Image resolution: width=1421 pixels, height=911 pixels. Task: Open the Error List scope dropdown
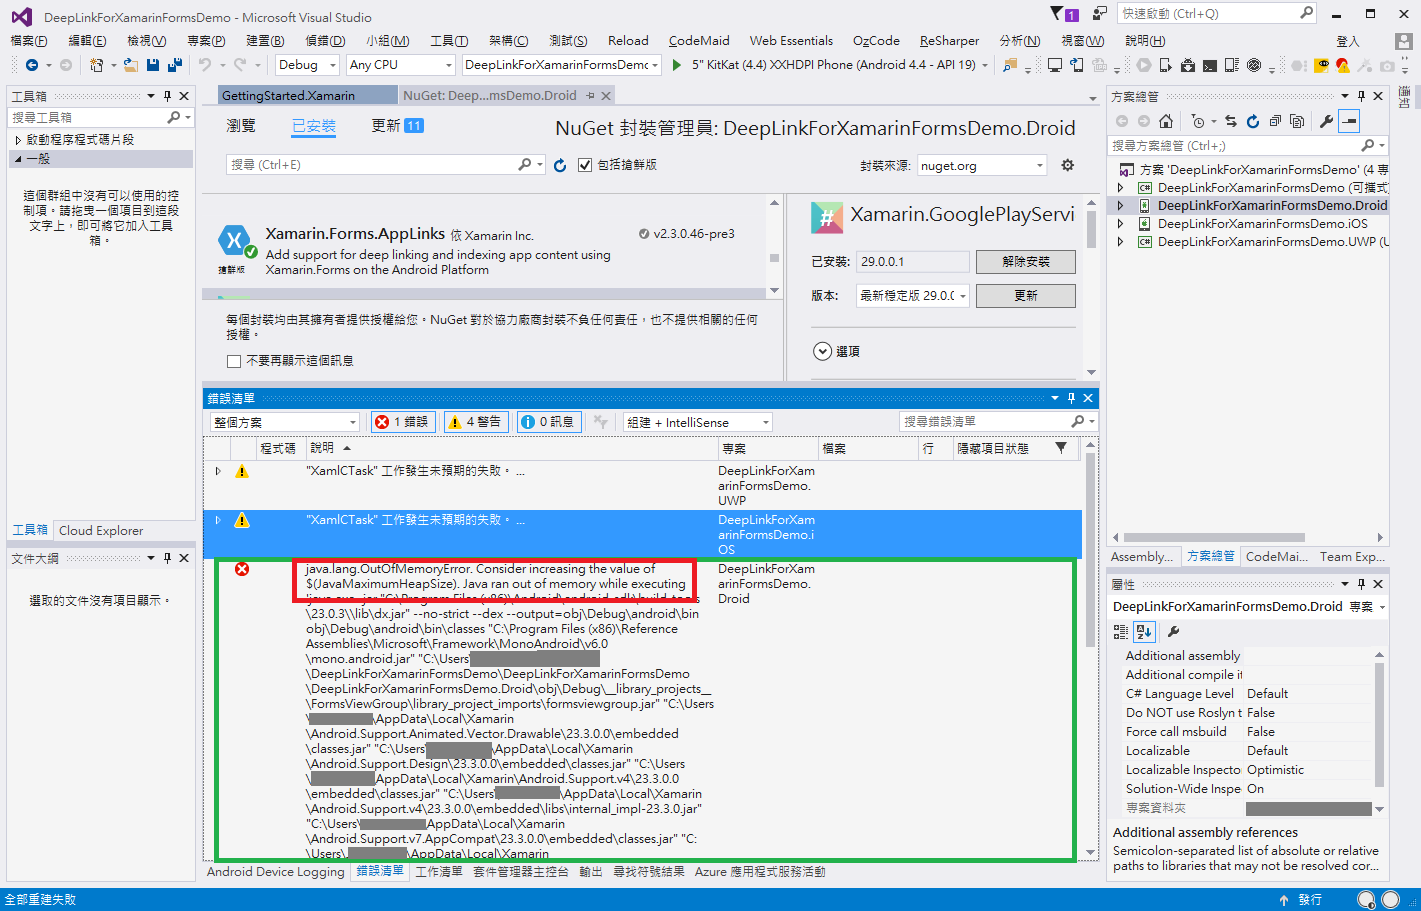click(x=285, y=422)
